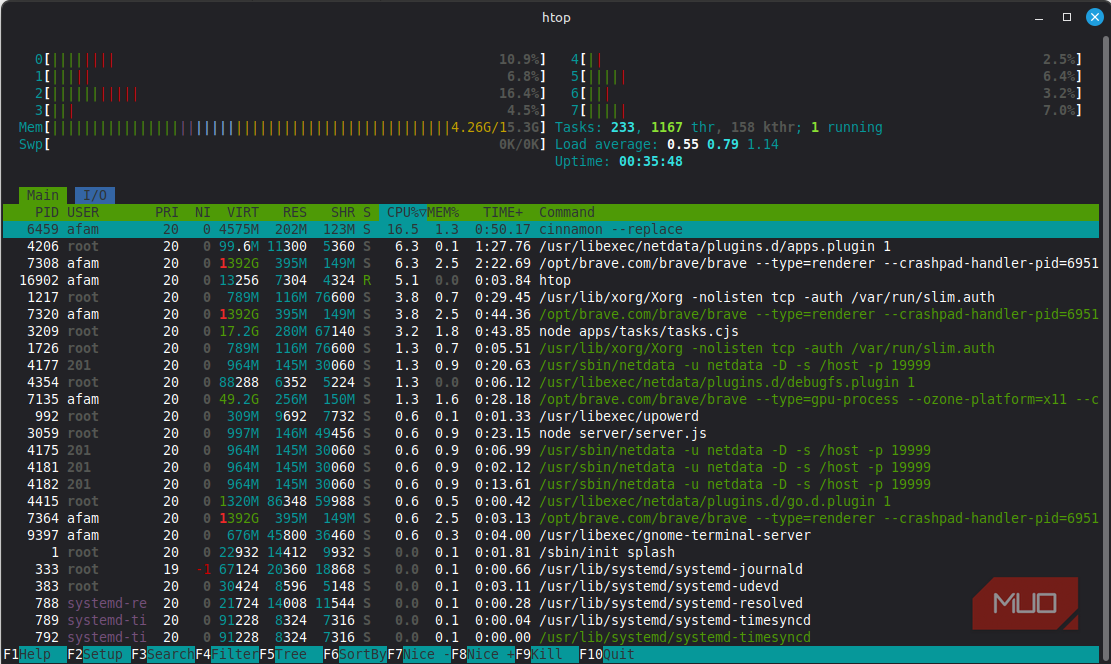Click the CPU 2 usage meter
The image size is (1111, 664).
(291, 94)
